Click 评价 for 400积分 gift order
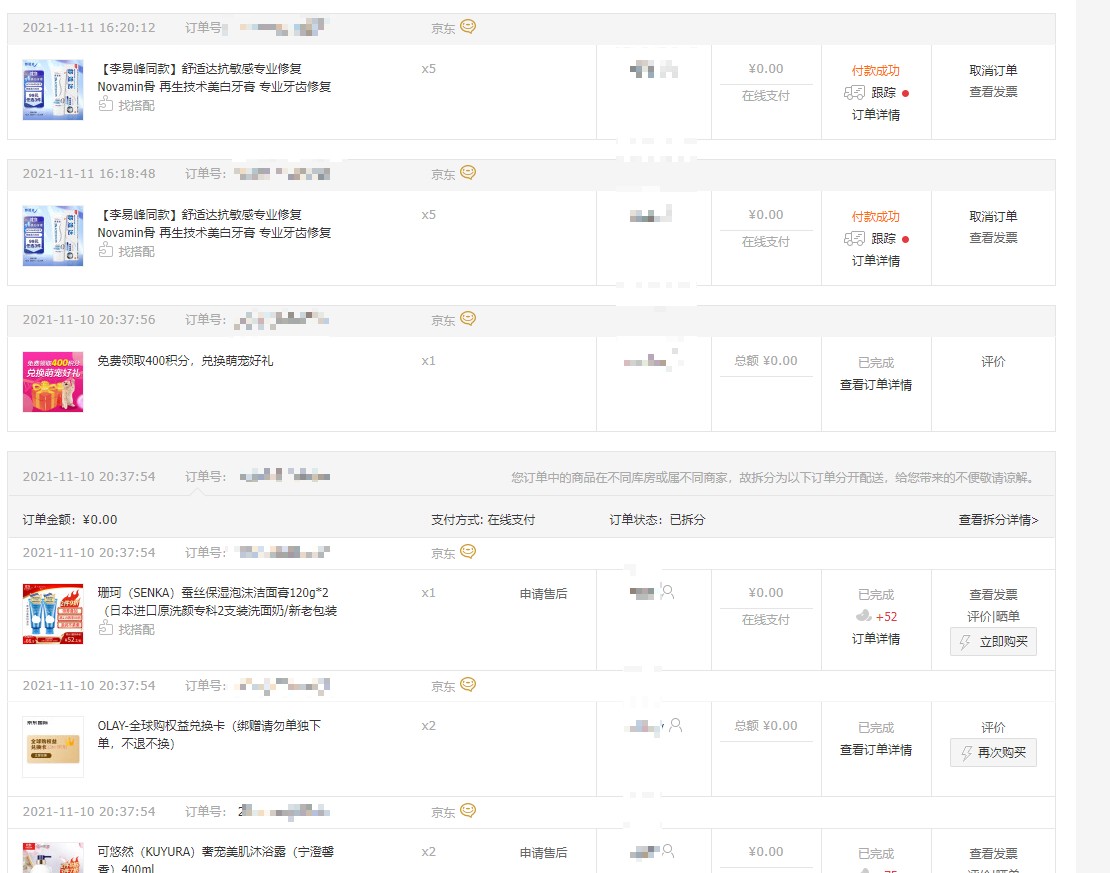Image resolution: width=1110 pixels, height=873 pixels. [x=993, y=362]
